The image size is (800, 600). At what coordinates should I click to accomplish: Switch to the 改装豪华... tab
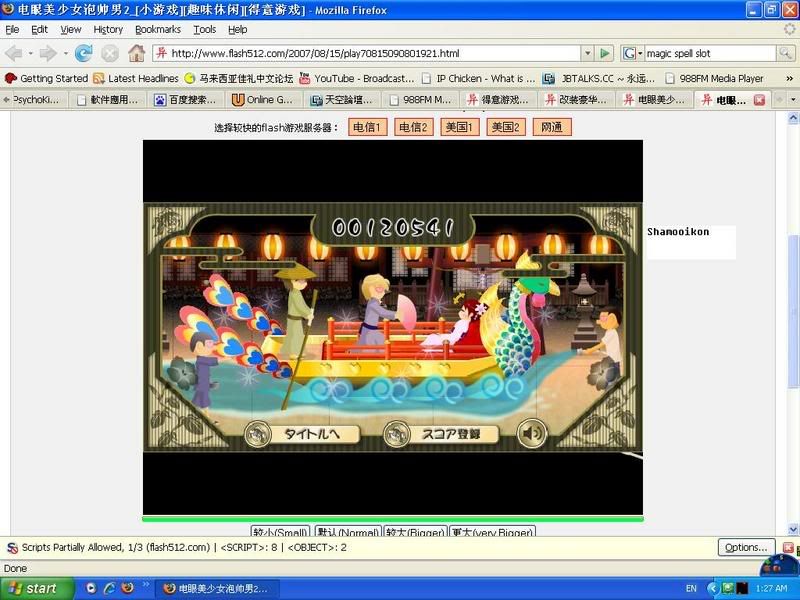pos(576,100)
